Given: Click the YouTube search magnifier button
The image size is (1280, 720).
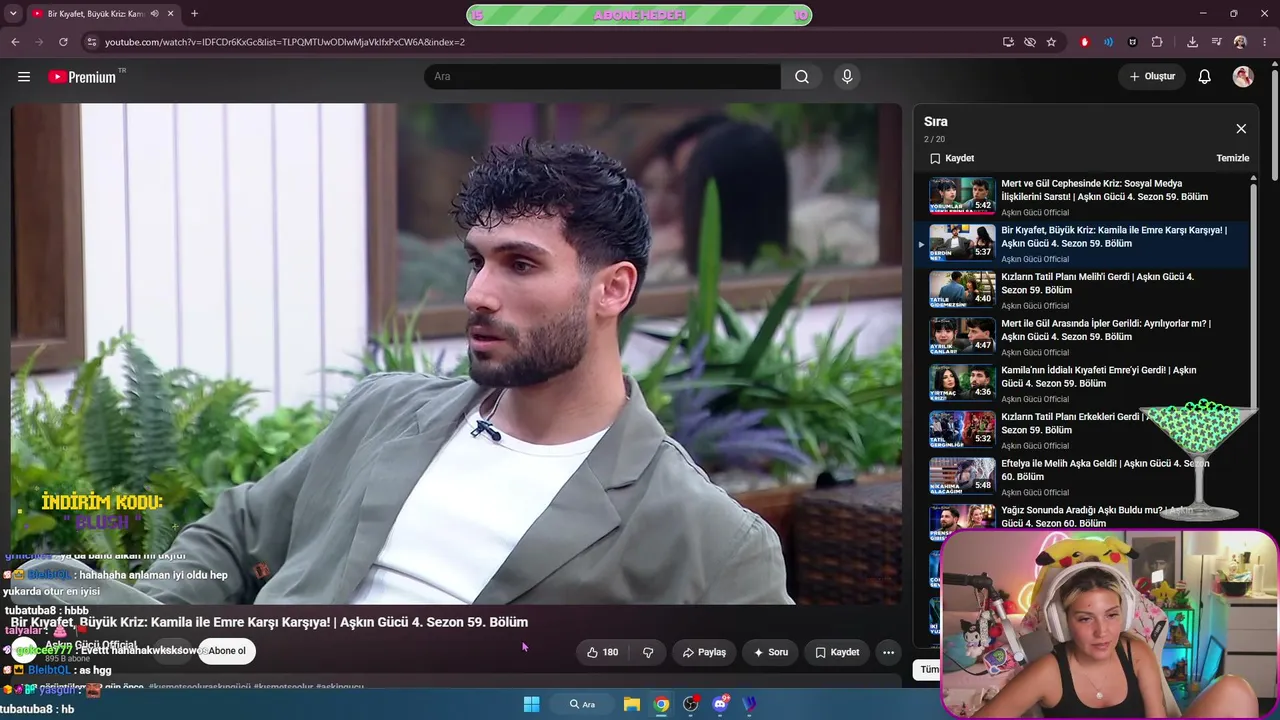Looking at the screenshot, I should click(802, 77).
